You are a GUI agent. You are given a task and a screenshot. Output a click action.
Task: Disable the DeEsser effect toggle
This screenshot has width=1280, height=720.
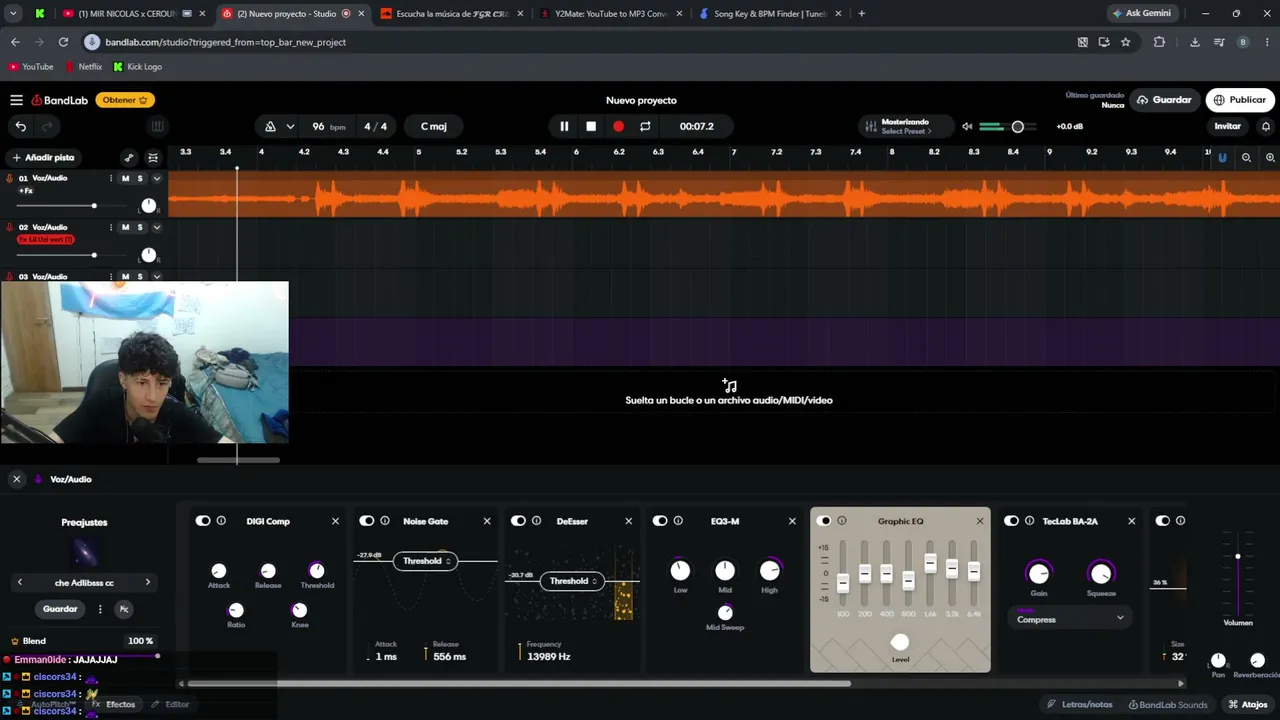(x=518, y=521)
